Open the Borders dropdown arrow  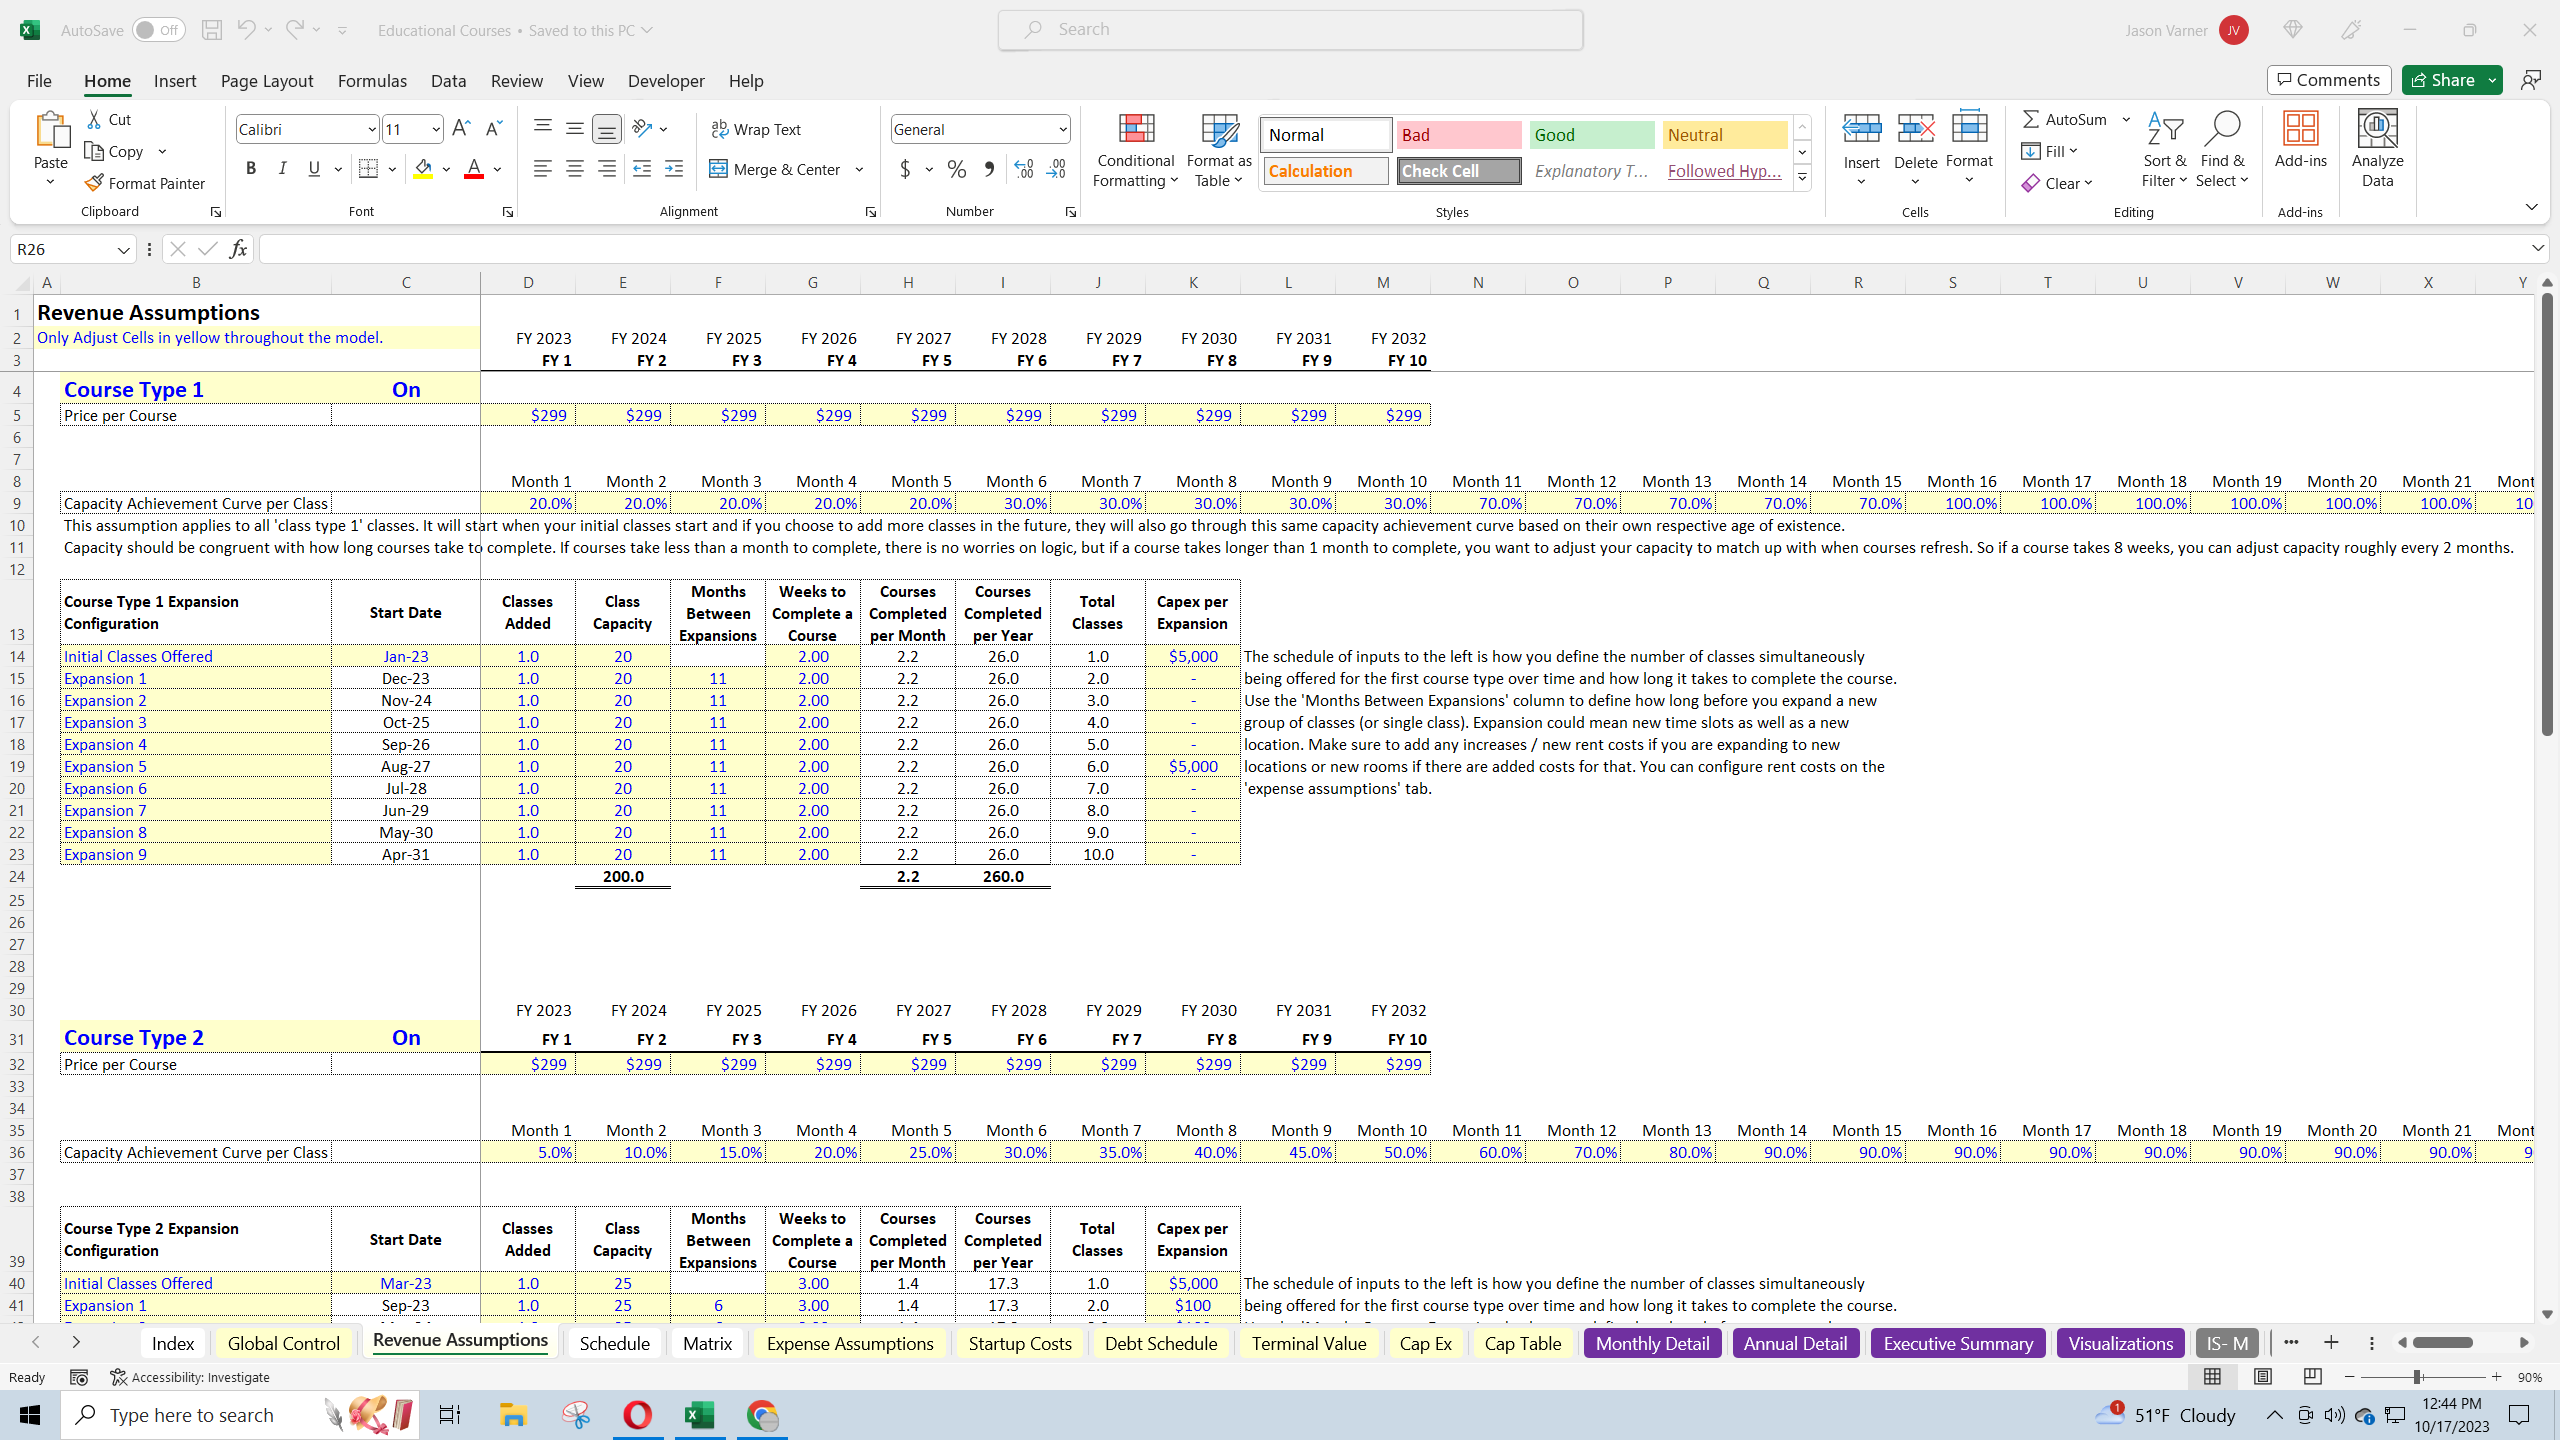(x=392, y=169)
